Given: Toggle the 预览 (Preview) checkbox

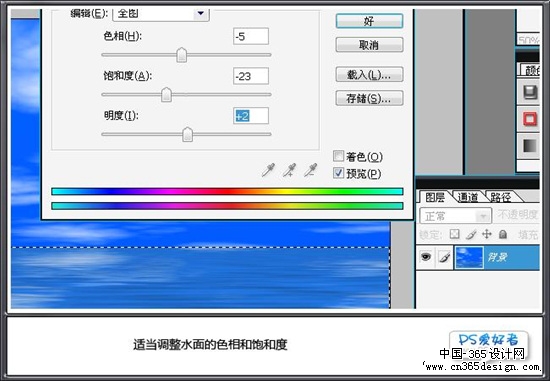Looking at the screenshot, I should tap(338, 173).
